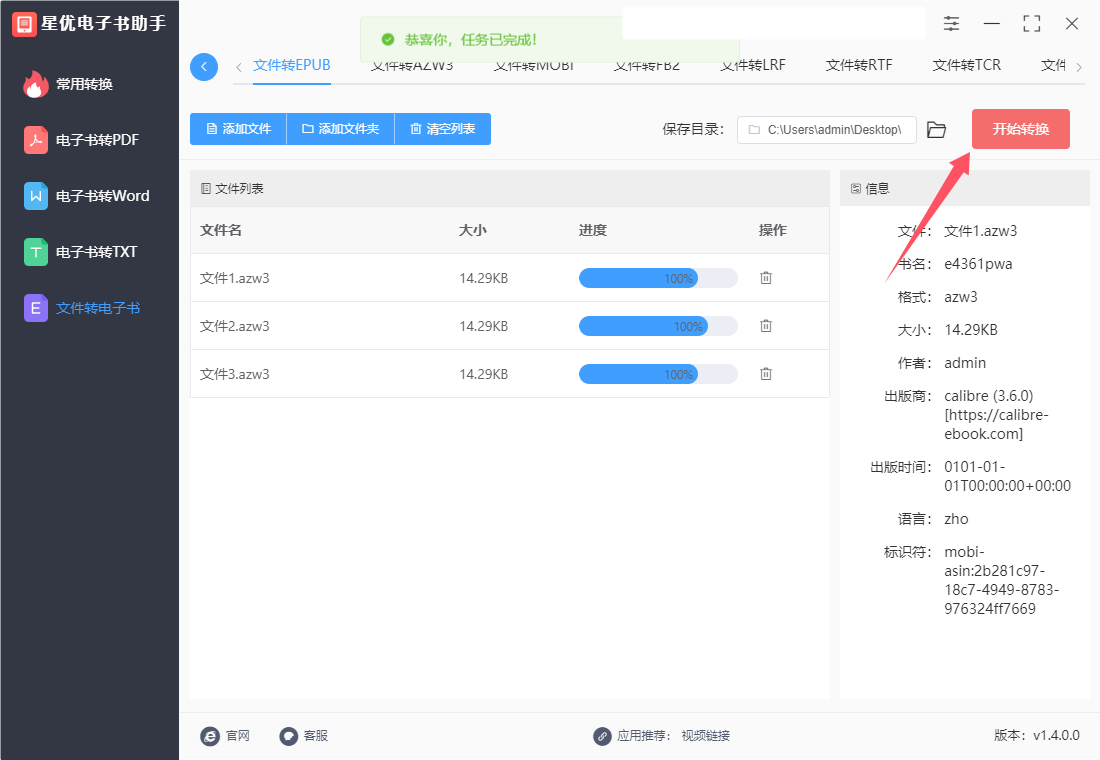Click the save directory path field
This screenshot has width=1100, height=760.
(x=826, y=130)
